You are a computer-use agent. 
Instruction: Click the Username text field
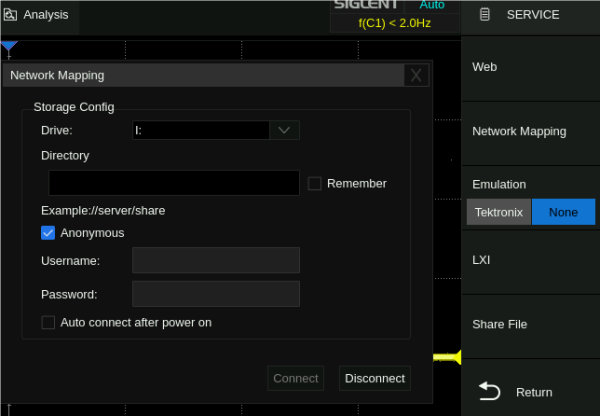[x=216, y=261]
